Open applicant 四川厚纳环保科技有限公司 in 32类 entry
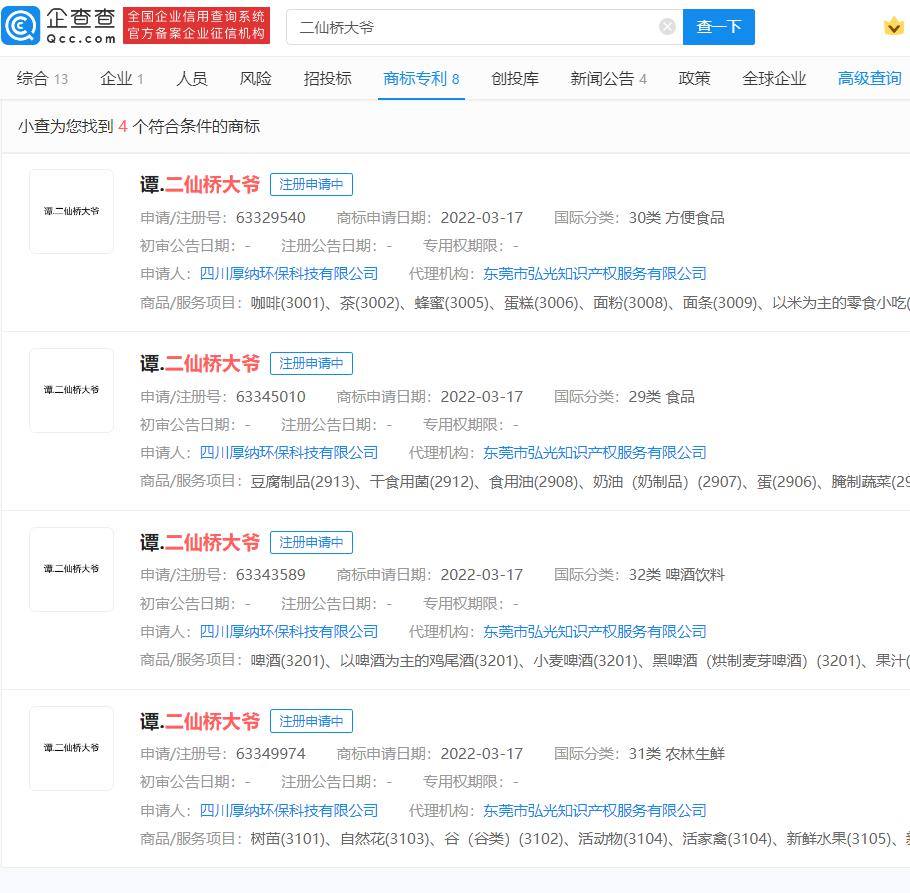Viewport: 910px width, 893px height. [x=288, y=631]
